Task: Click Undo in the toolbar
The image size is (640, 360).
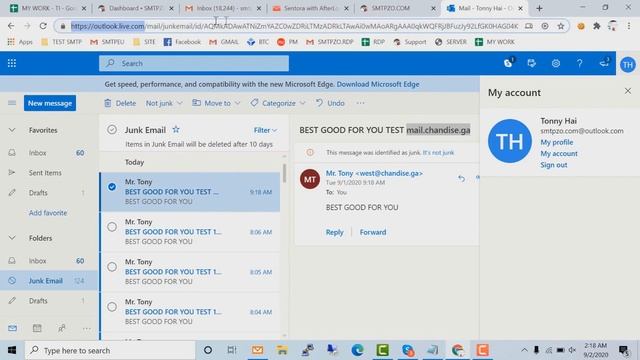Action: (x=330, y=103)
